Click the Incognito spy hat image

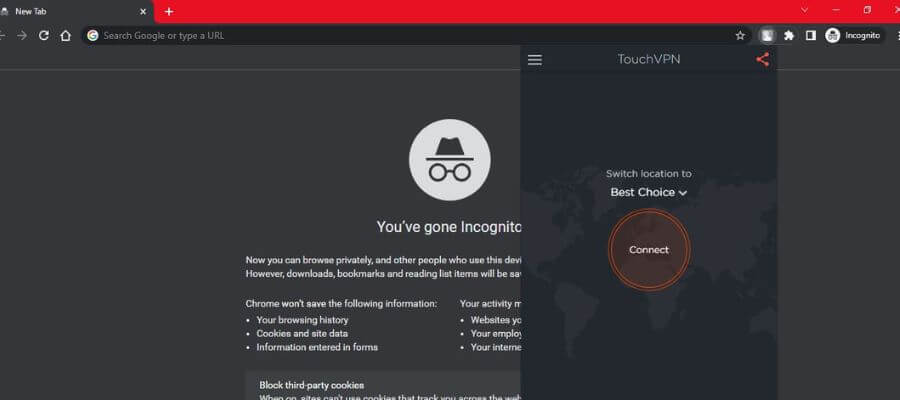coord(449,160)
